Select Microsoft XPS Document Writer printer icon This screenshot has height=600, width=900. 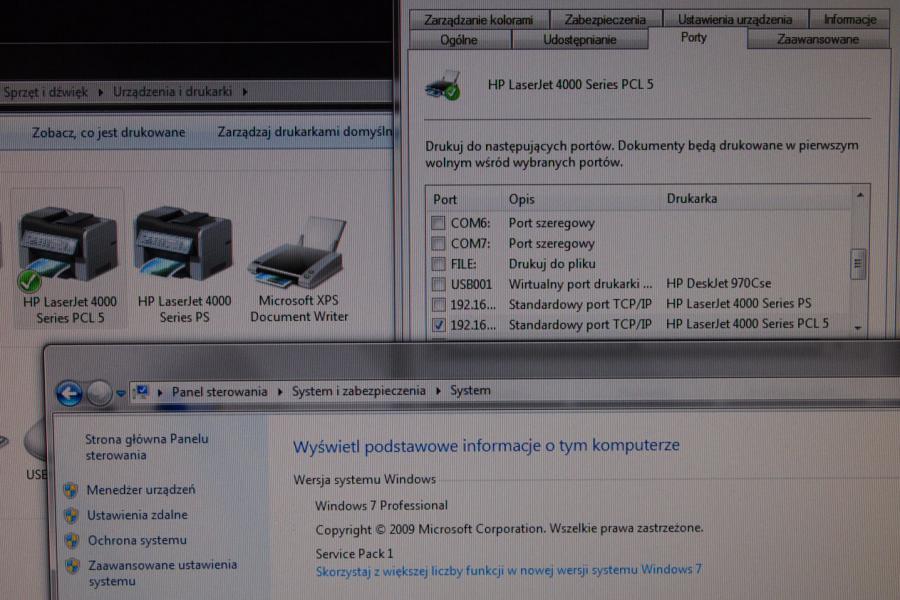pos(298,253)
